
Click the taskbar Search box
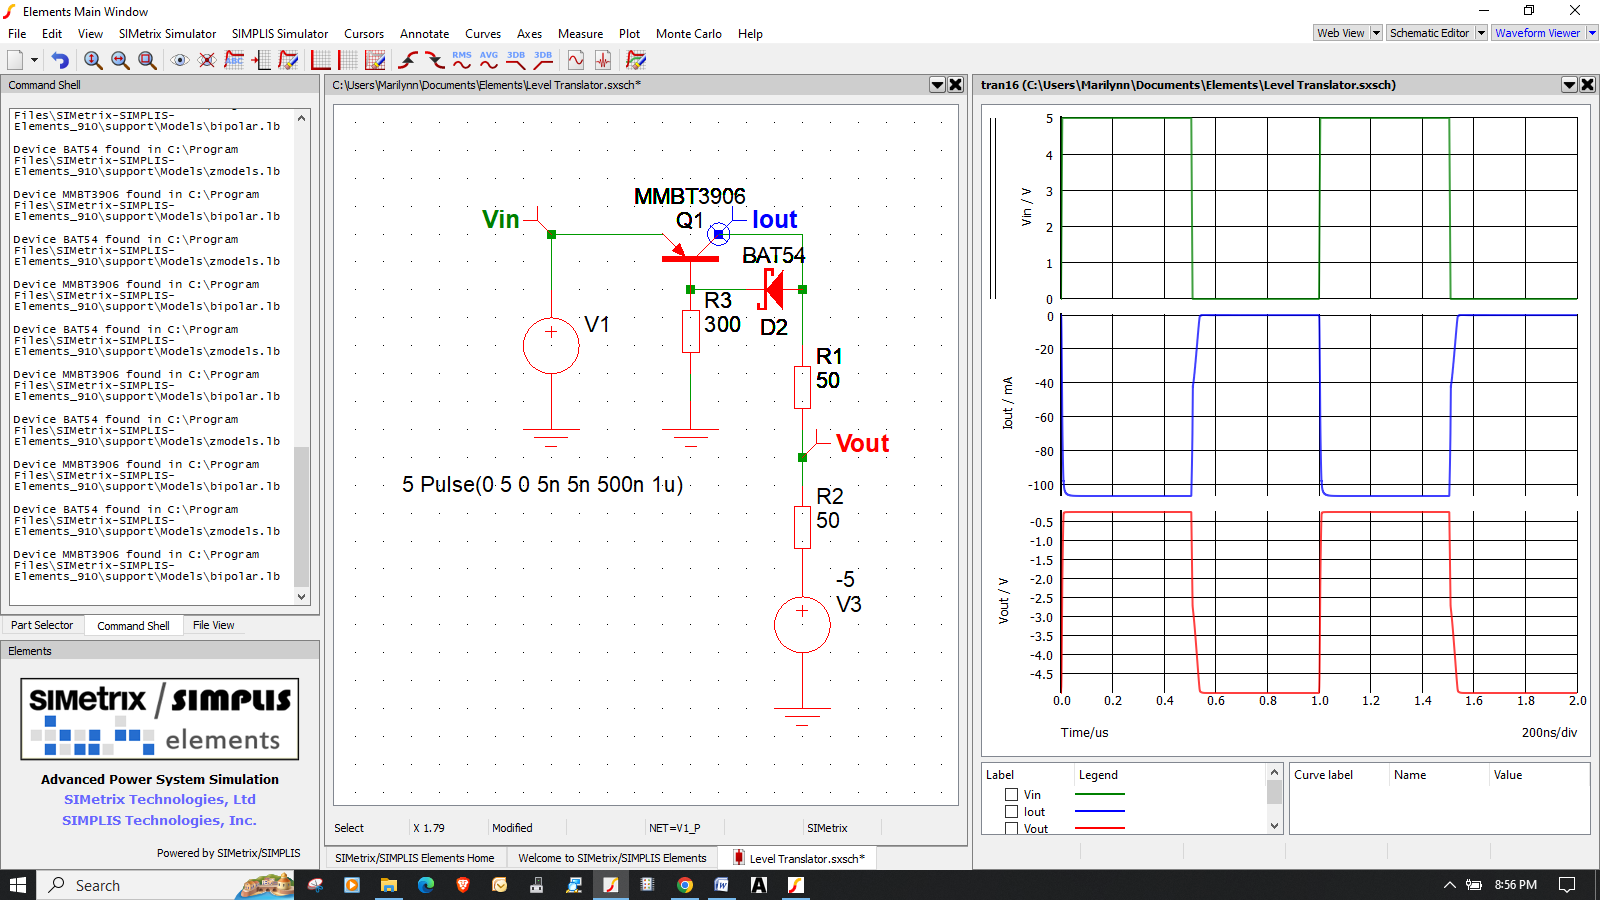coord(166,885)
